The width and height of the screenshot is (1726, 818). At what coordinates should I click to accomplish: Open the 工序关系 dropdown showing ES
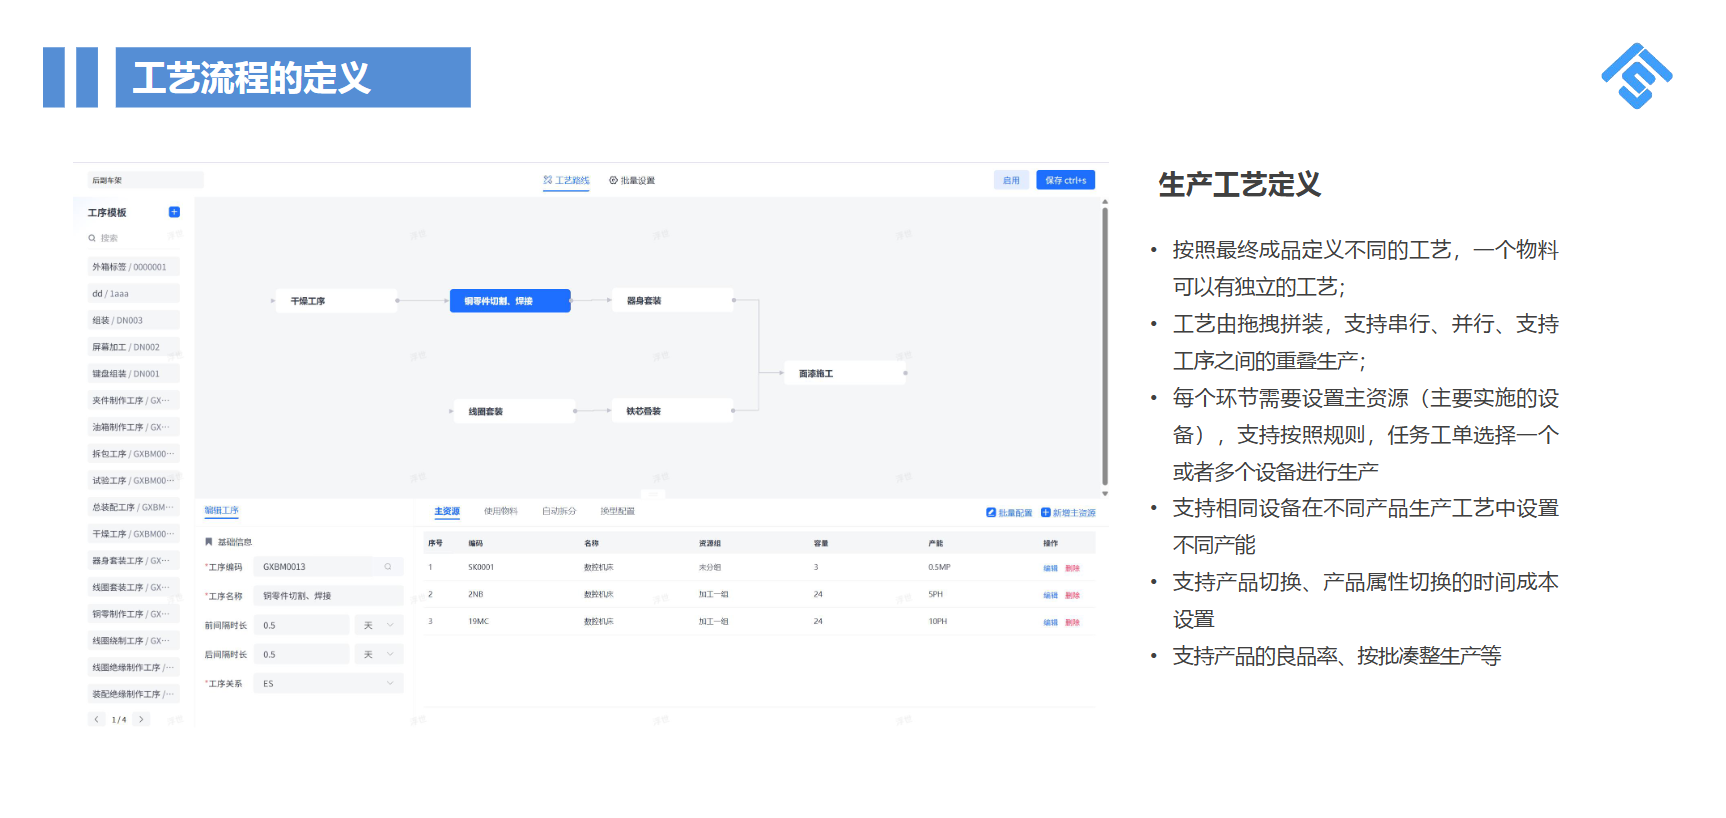point(329,683)
